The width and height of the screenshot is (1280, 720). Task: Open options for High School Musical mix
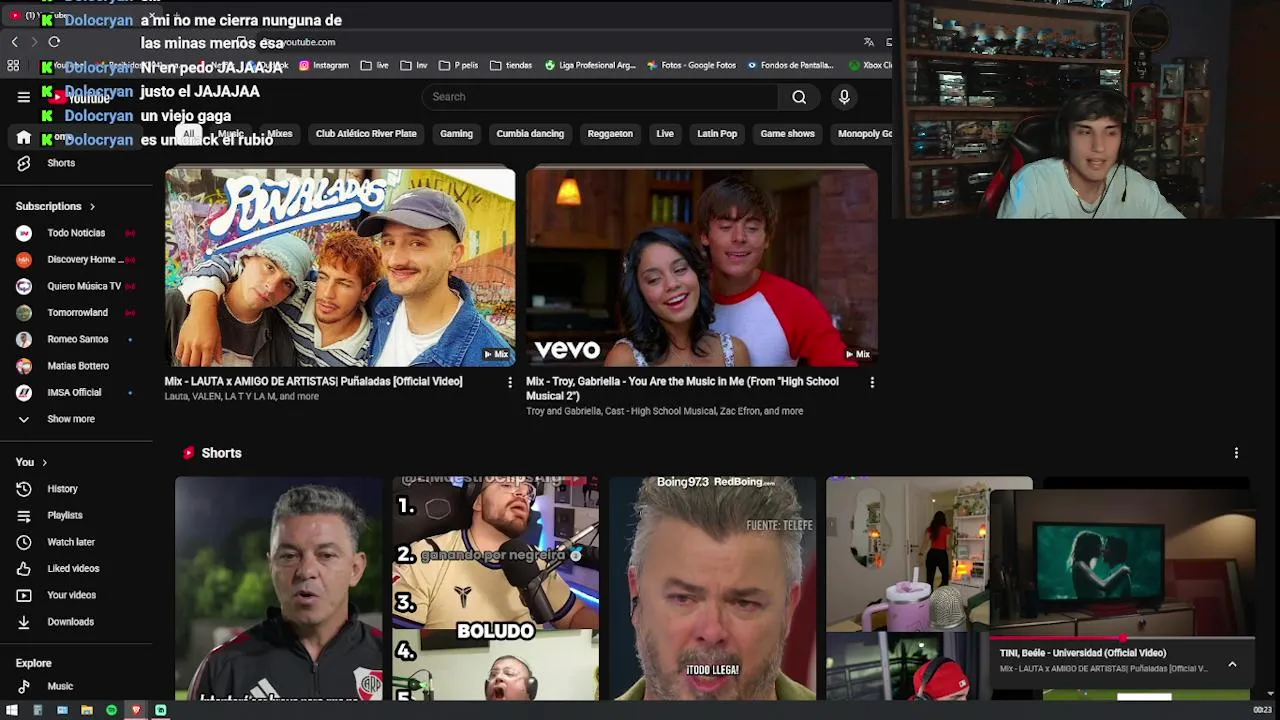(x=872, y=382)
